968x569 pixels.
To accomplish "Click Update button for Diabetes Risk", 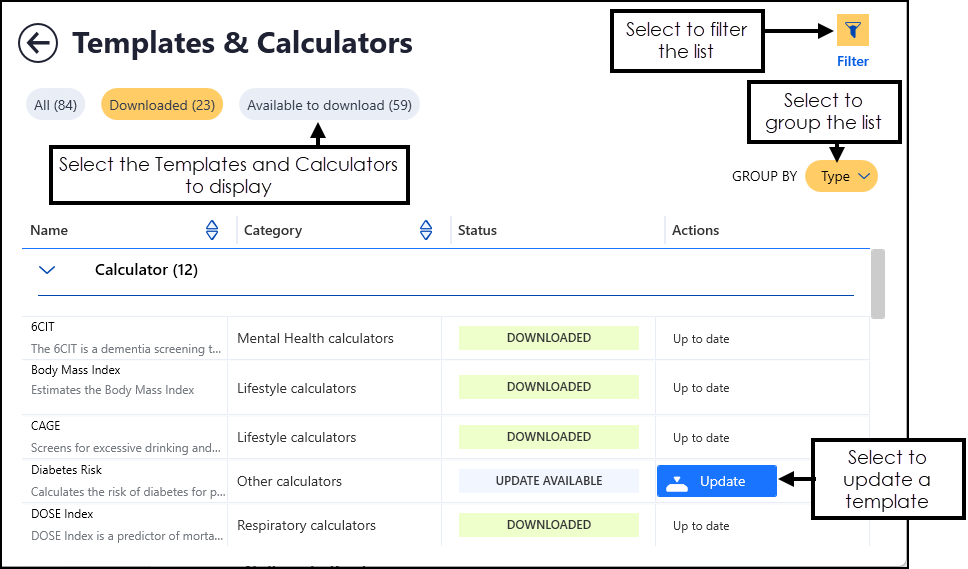I will coord(716,481).
